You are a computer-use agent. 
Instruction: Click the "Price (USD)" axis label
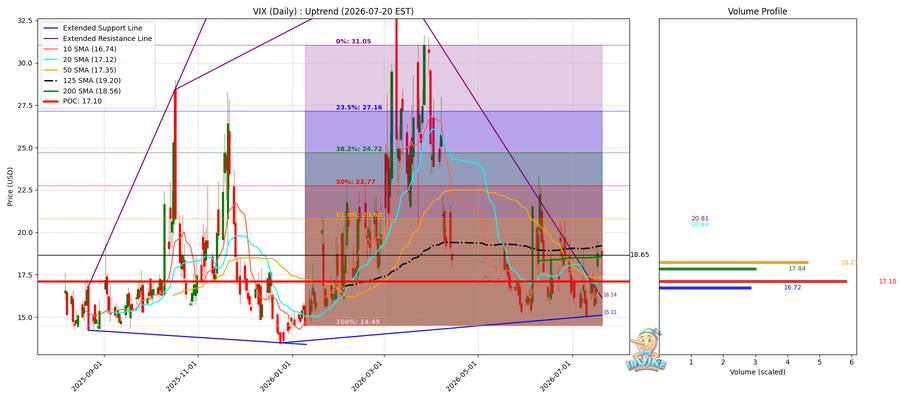tap(9, 187)
